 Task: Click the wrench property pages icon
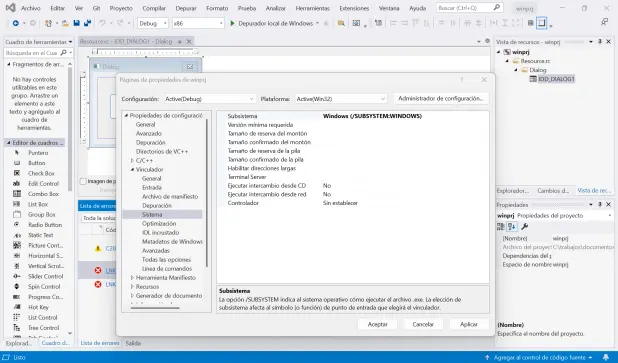[x=524, y=226]
